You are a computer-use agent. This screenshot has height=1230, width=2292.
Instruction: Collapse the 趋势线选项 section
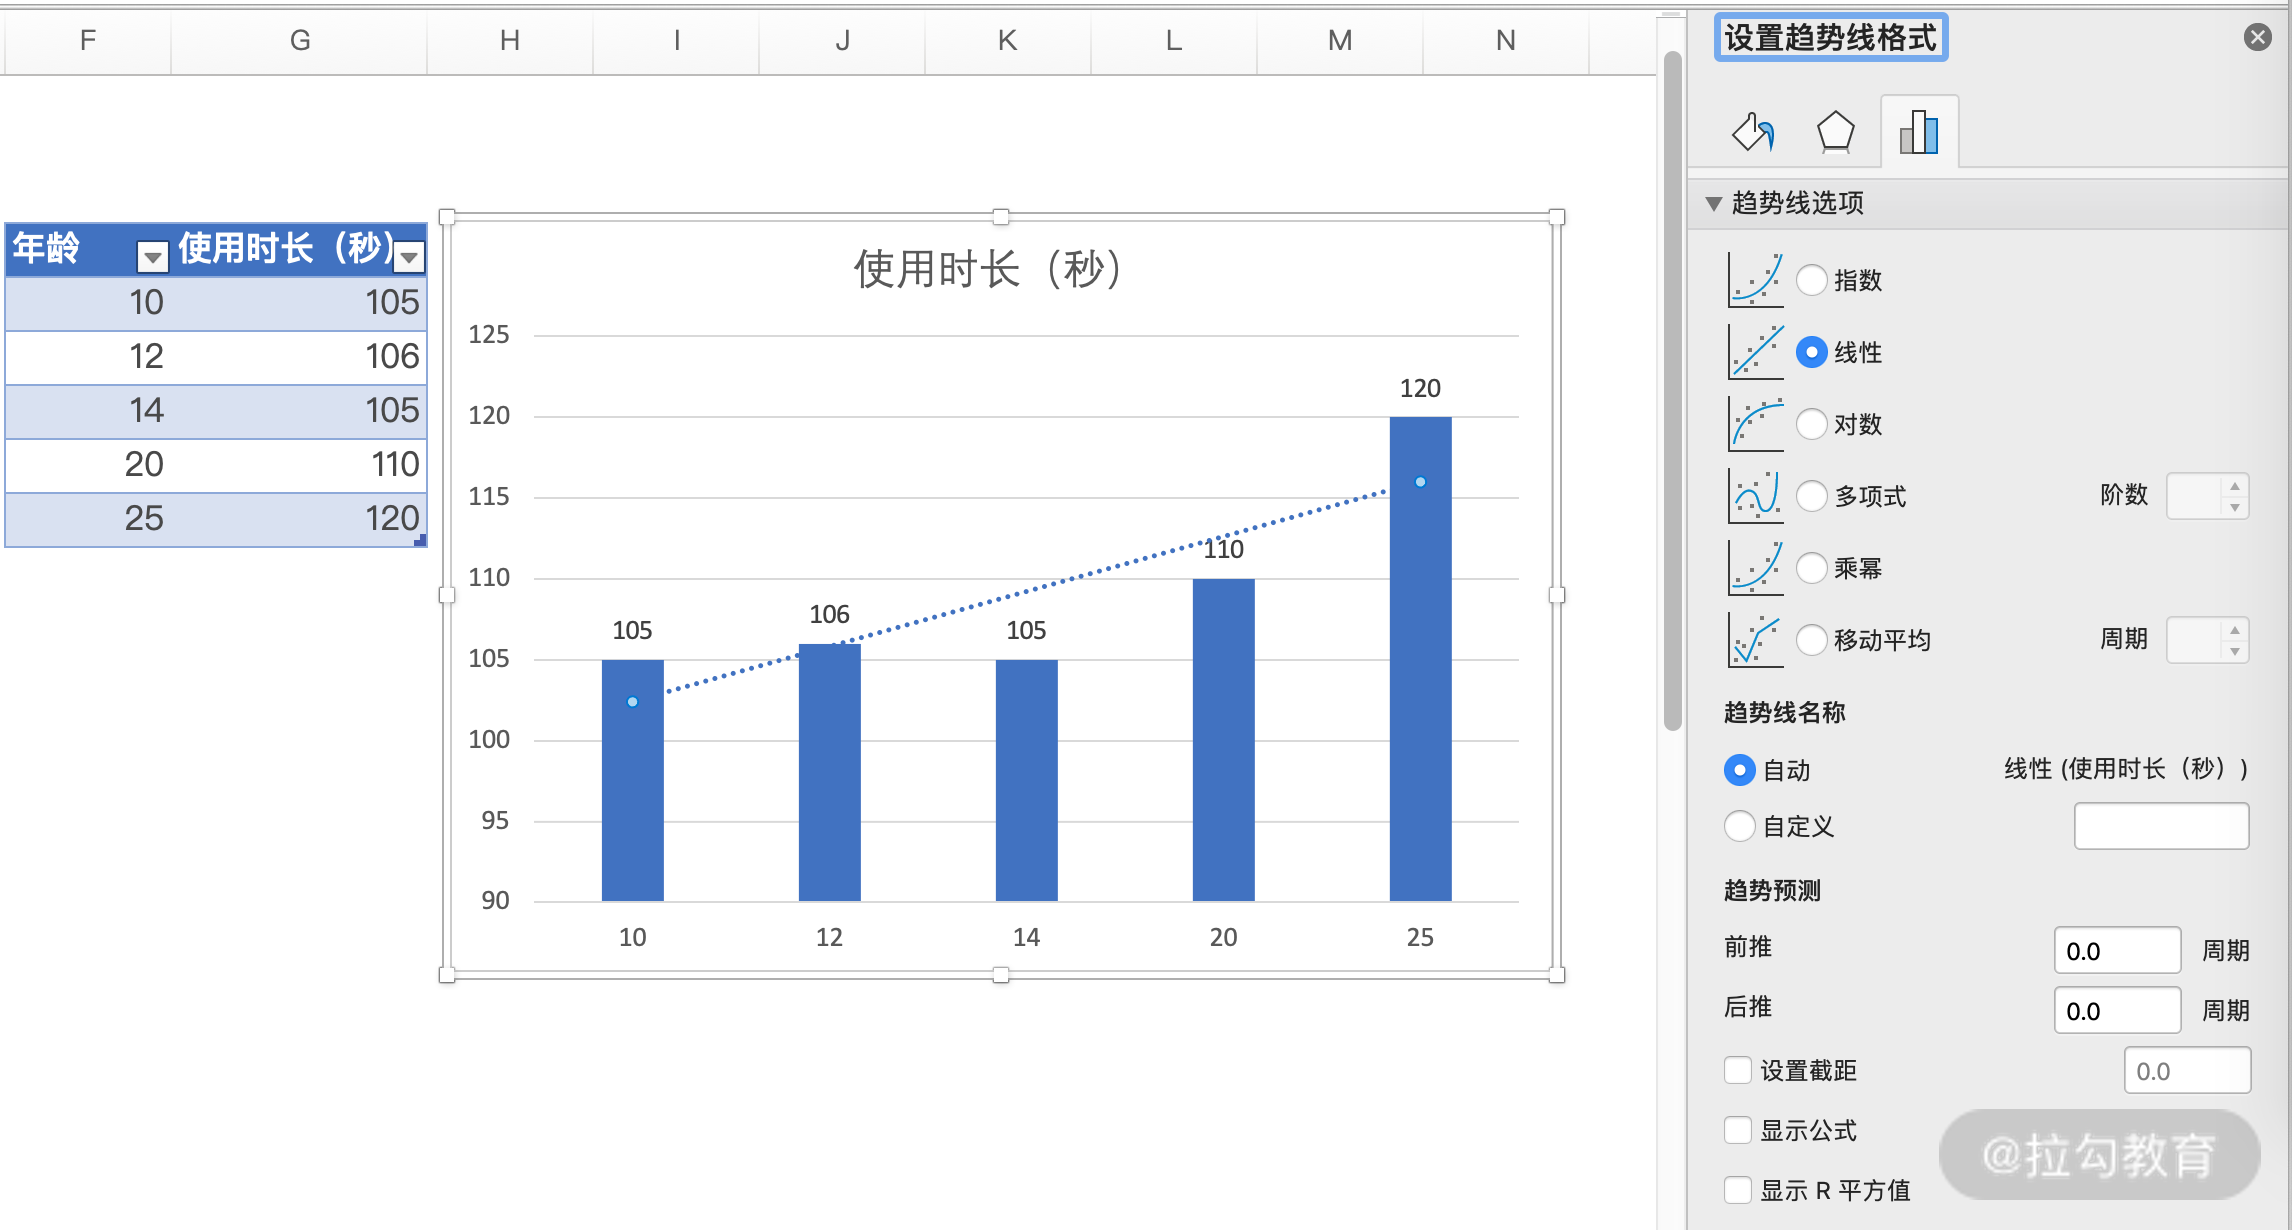pos(1713,203)
